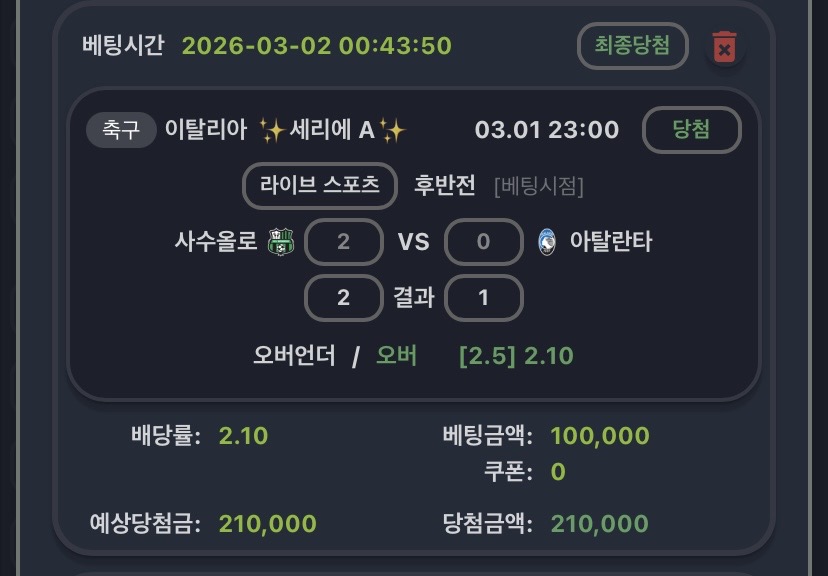Delete this bet slip with the trash icon
This screenshot has height=576, width=828.
coord(724,47)
